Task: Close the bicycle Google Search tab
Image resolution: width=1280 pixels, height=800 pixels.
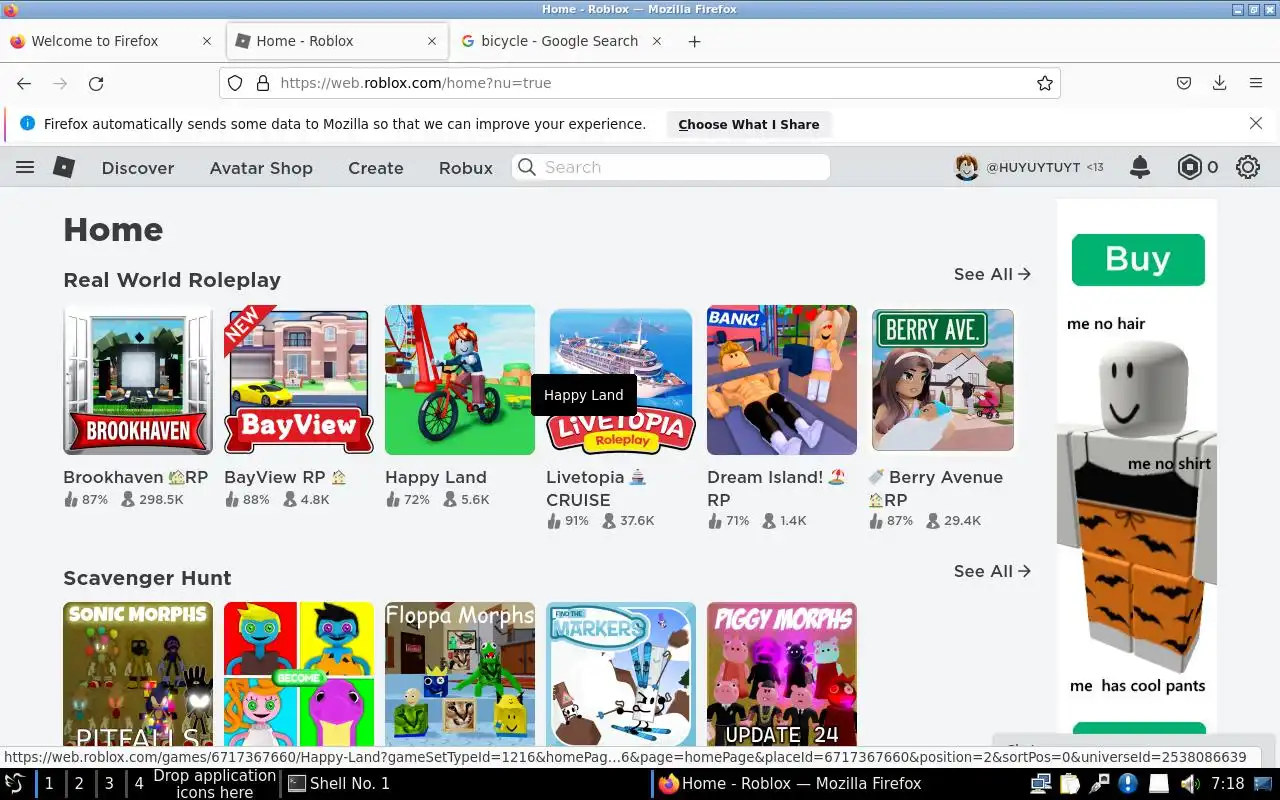Action: click(x=657, y=41)
